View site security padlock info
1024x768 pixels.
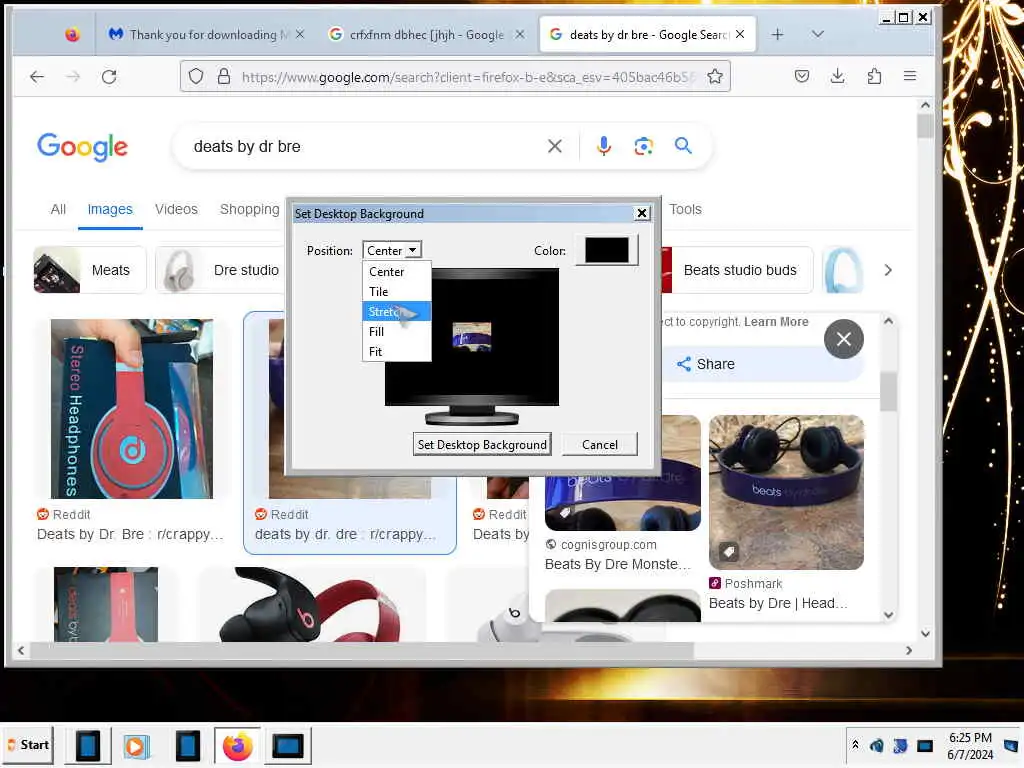tap(224, 76)
